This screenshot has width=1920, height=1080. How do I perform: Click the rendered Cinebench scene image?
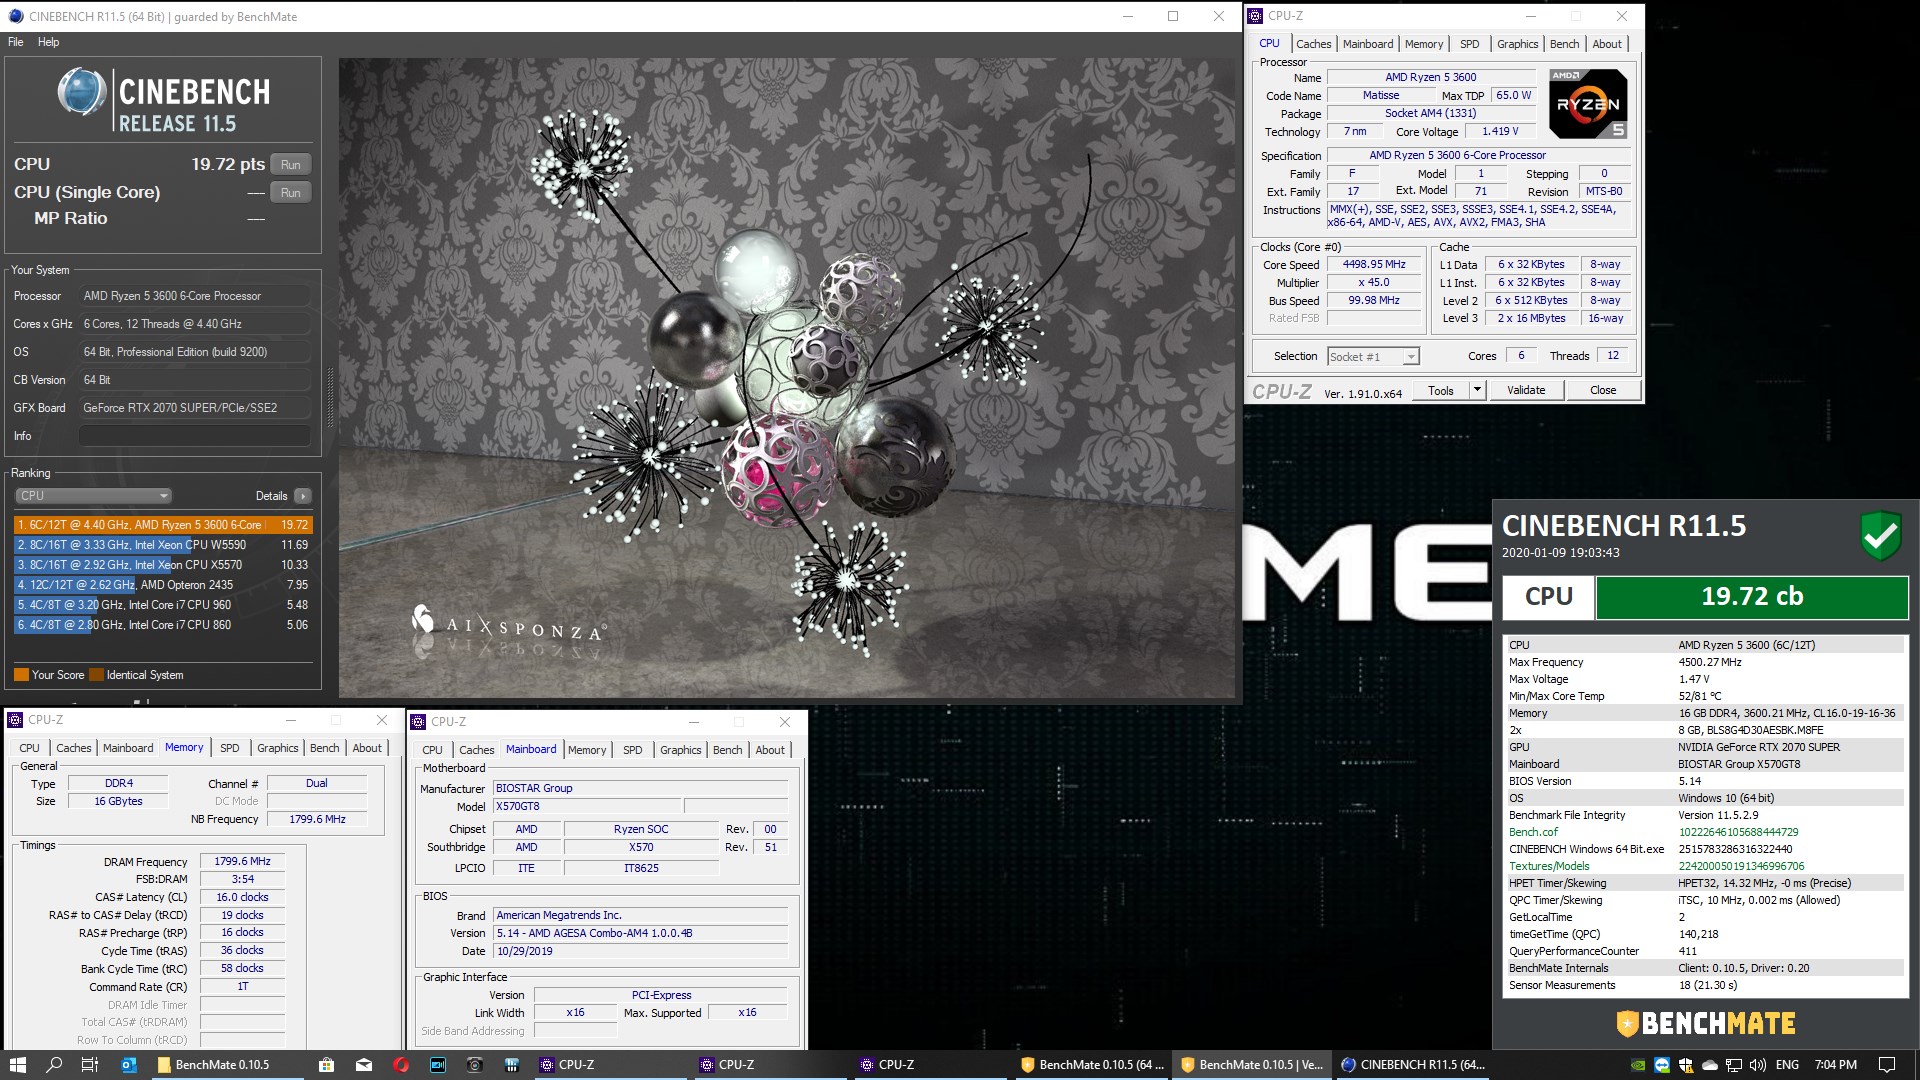787,378
